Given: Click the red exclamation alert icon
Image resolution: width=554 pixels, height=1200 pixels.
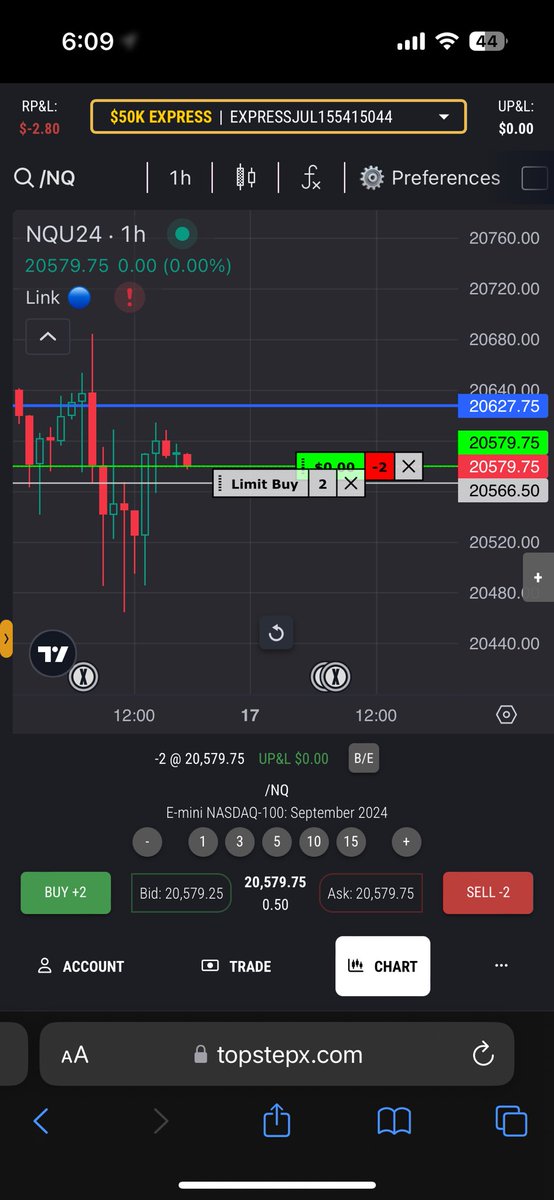Looking at the screenshot, I should tap(130, 298).
